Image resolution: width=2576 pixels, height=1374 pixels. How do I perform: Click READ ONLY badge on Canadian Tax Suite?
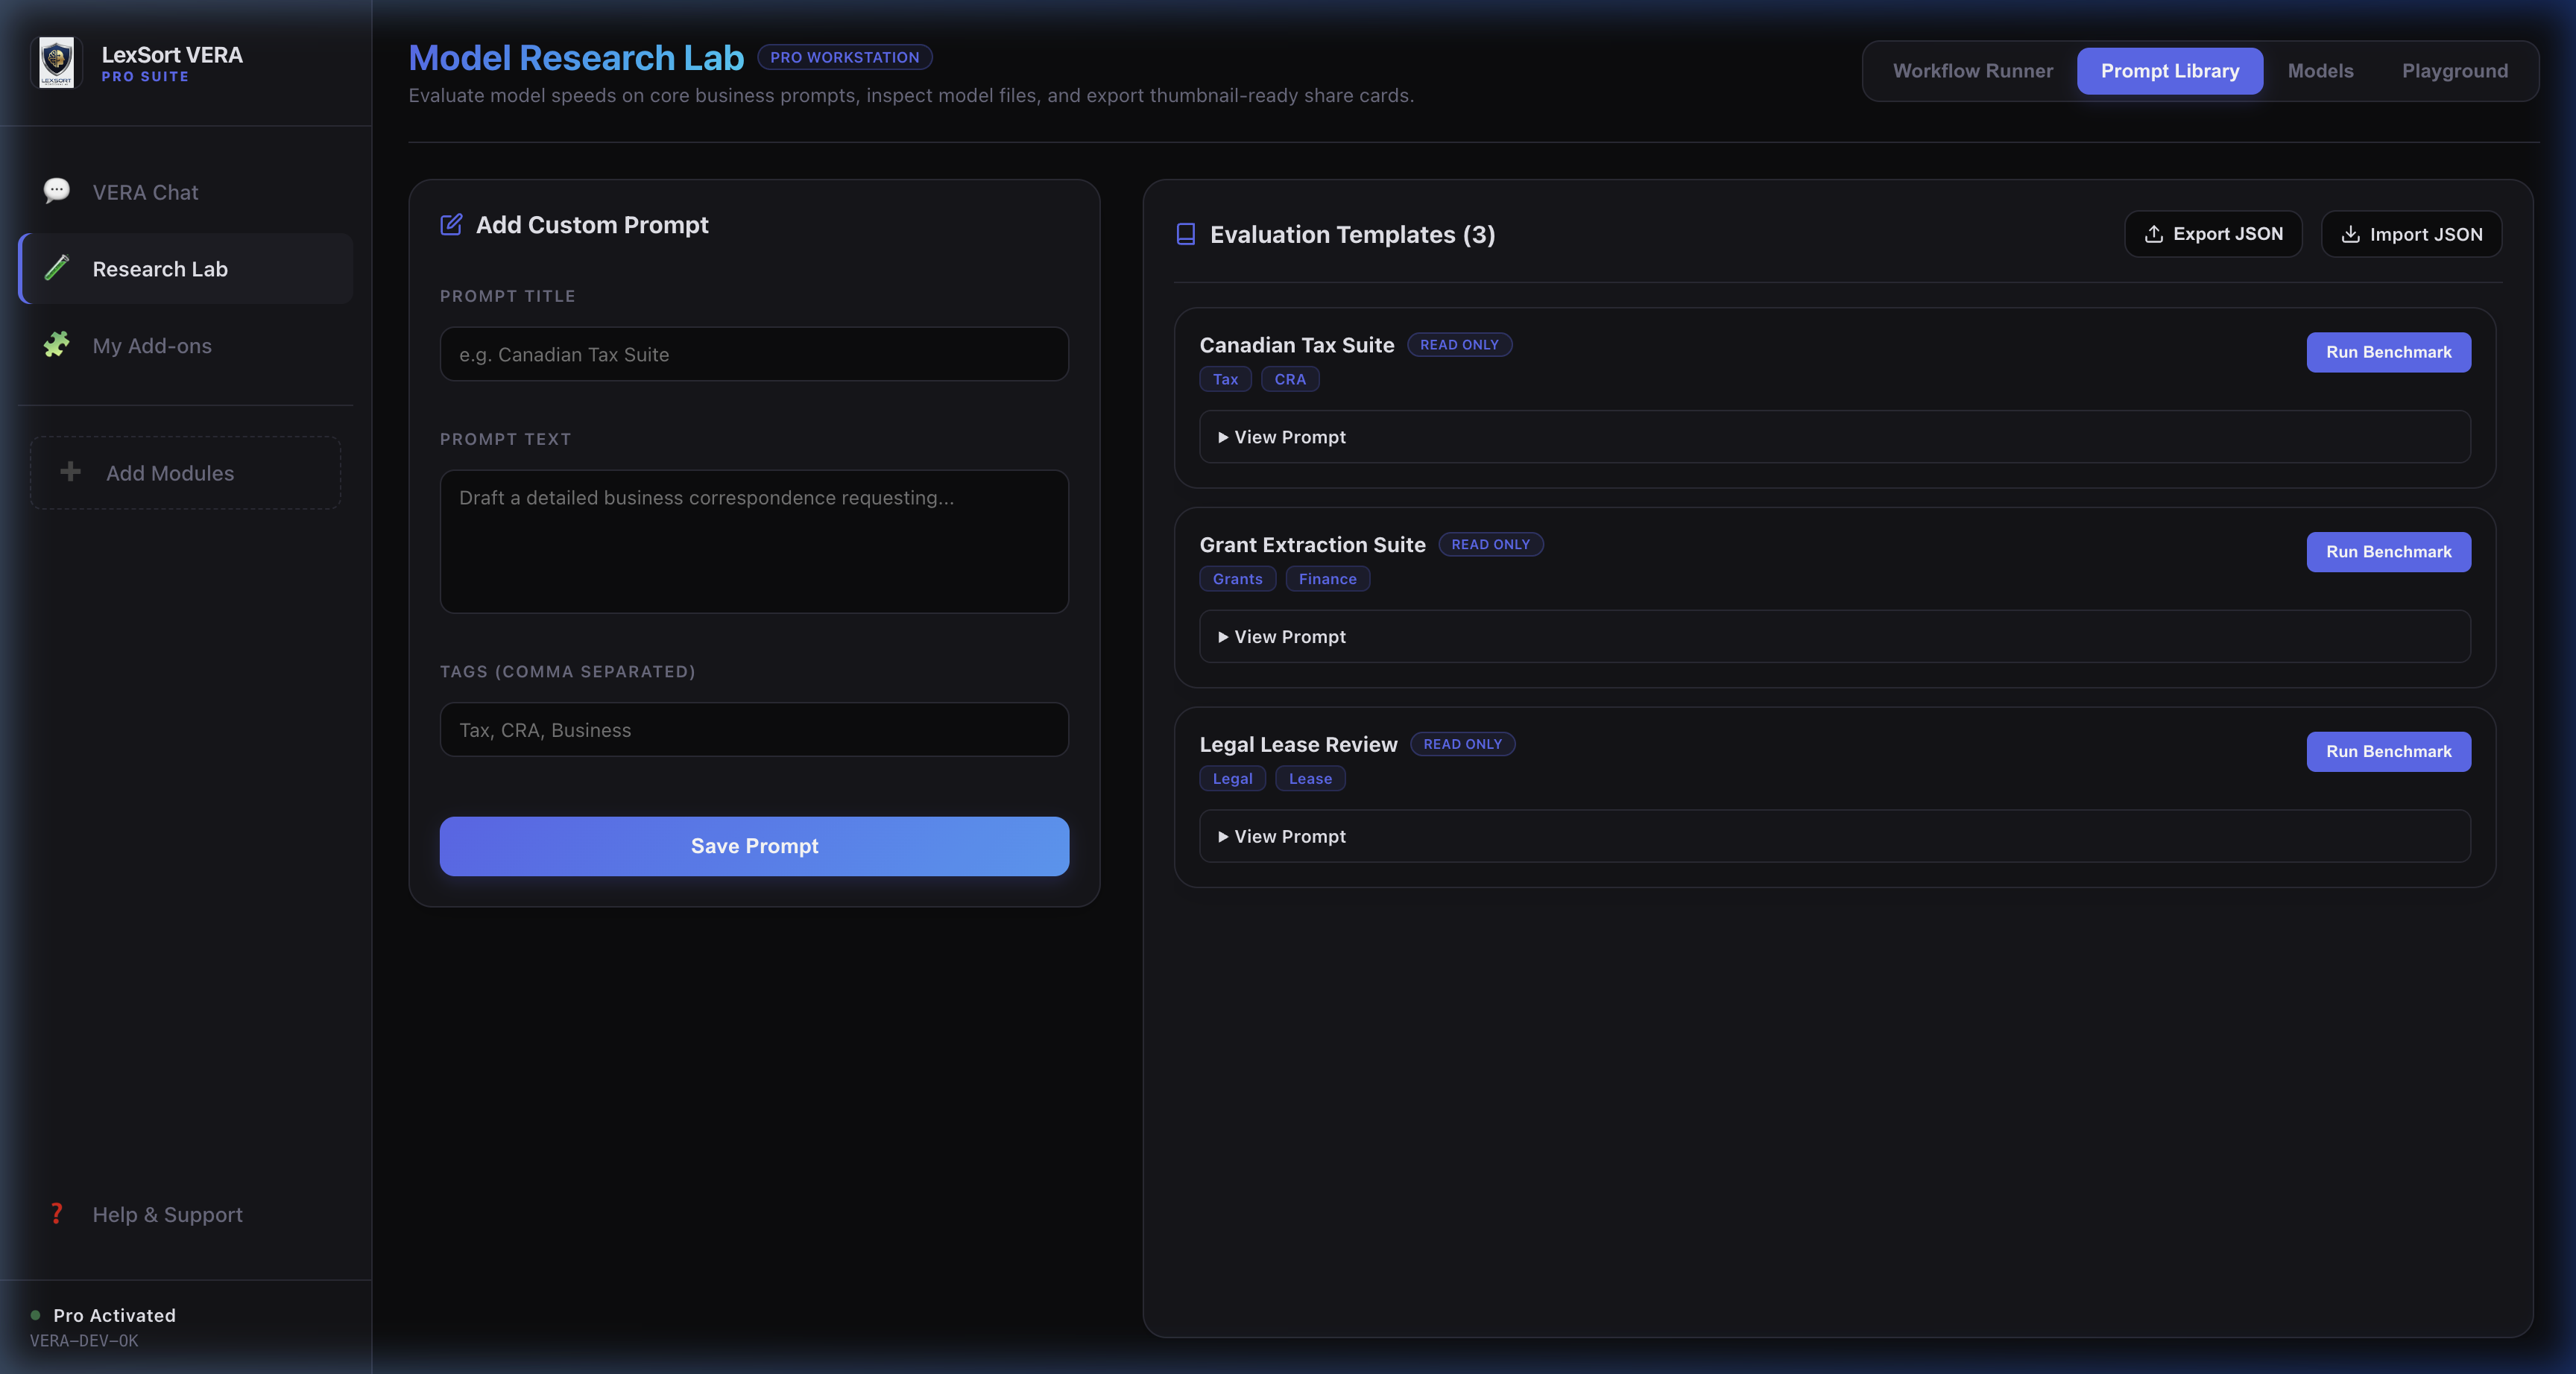pyautogui.click(x=1459, y=344)
